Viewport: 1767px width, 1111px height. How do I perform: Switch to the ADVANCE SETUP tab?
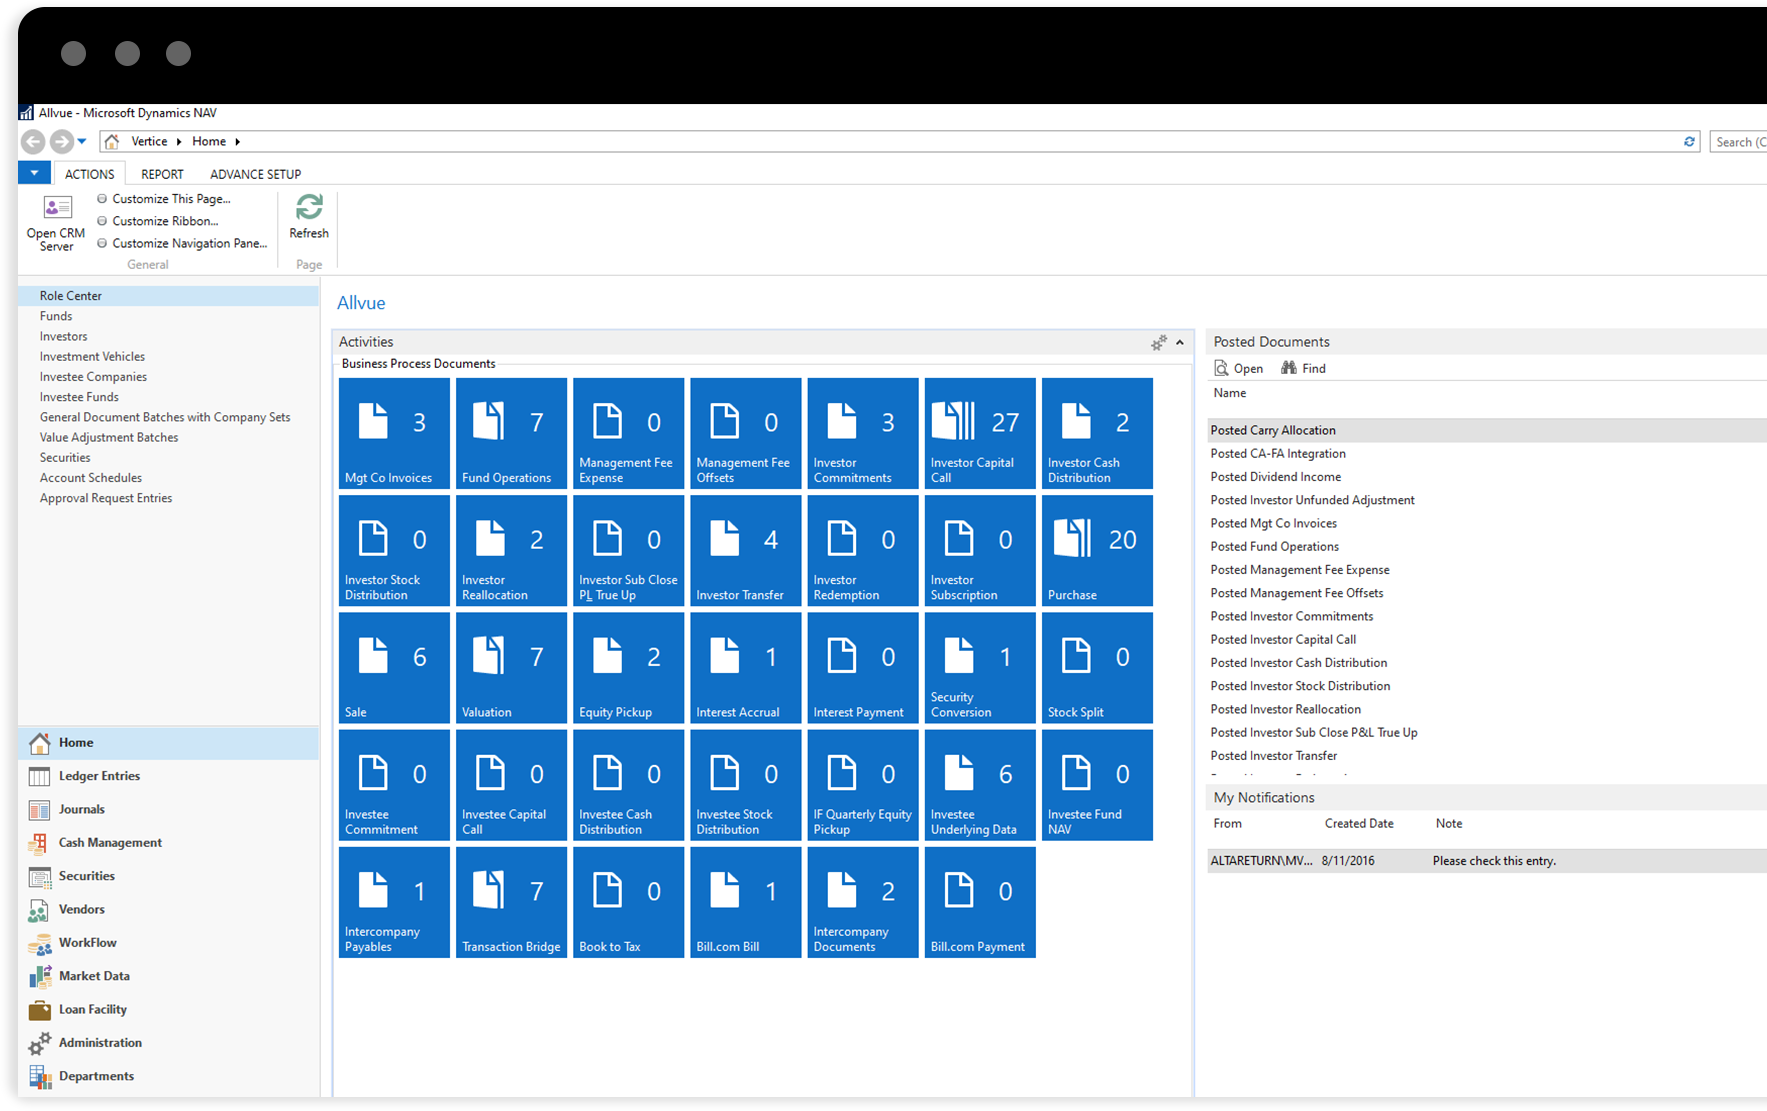point(255,174)
